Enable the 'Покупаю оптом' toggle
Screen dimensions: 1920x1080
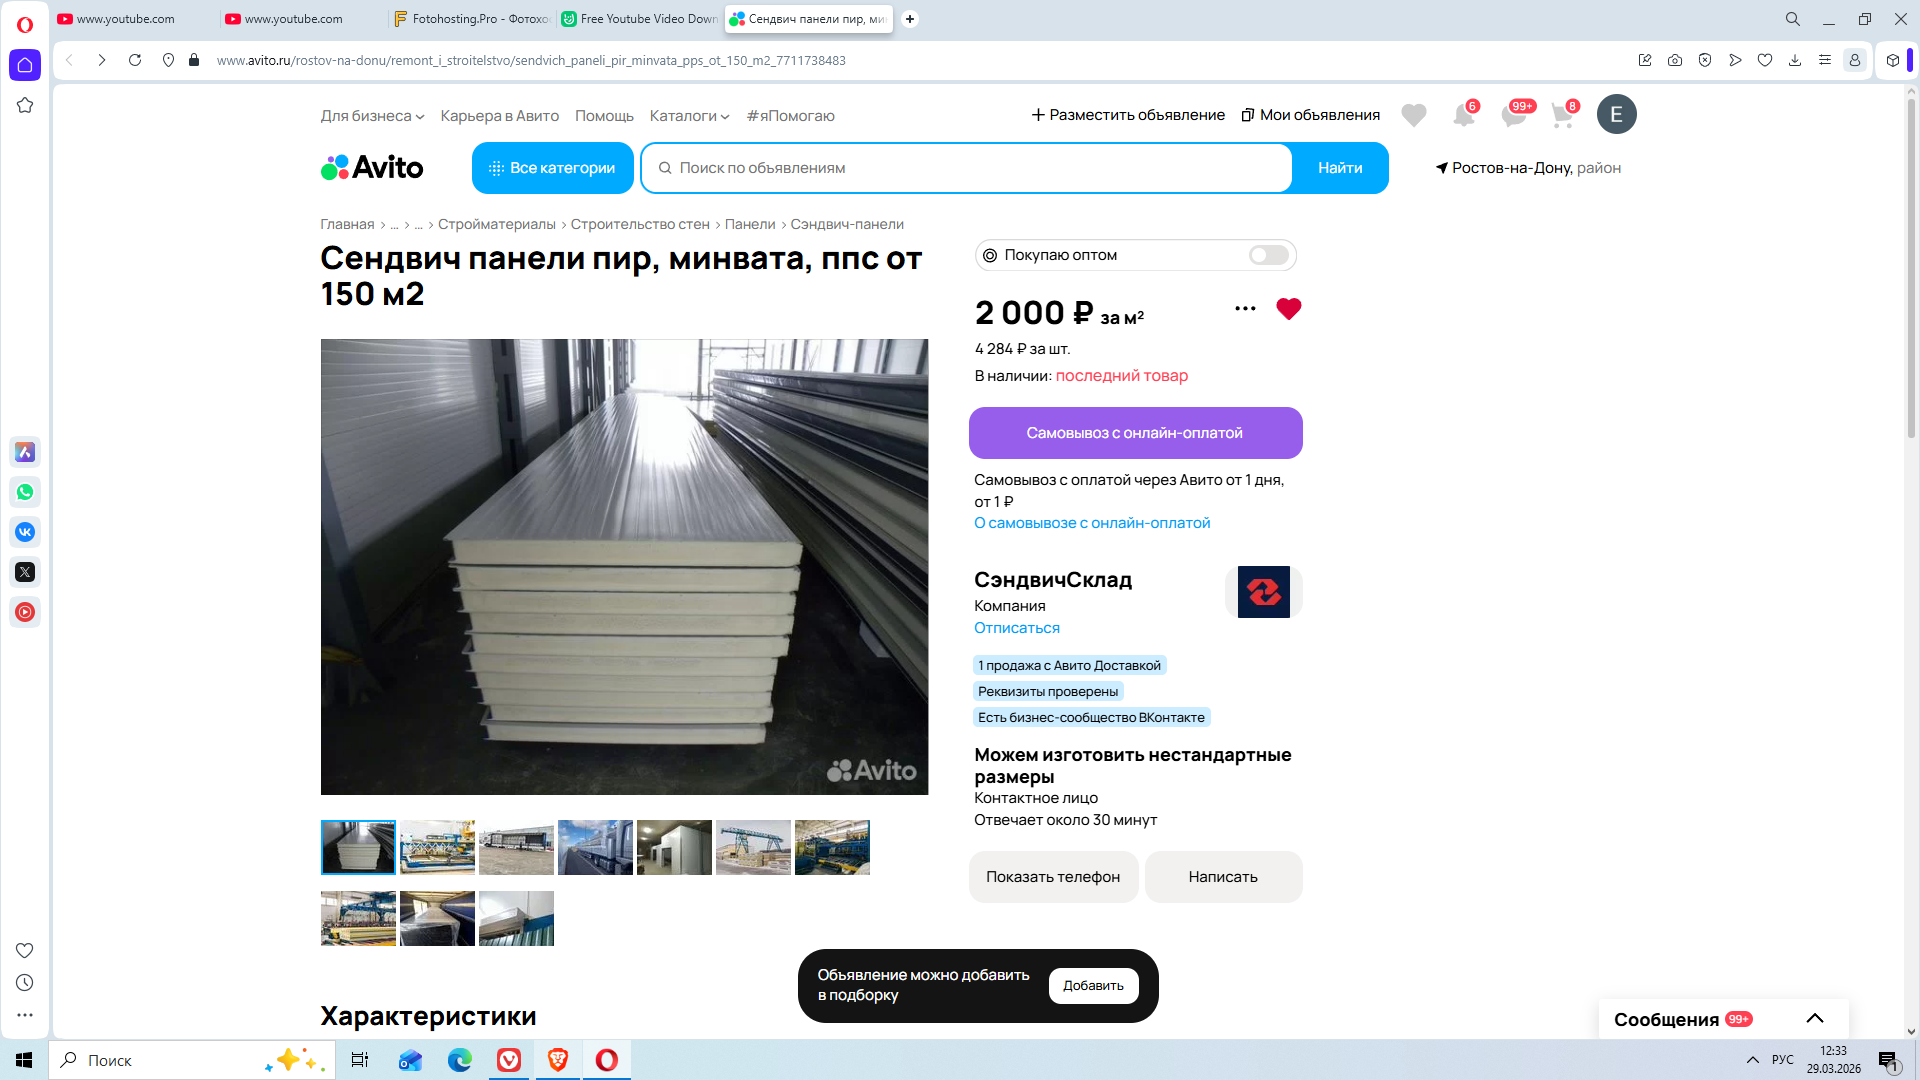tap(1268, 255)
